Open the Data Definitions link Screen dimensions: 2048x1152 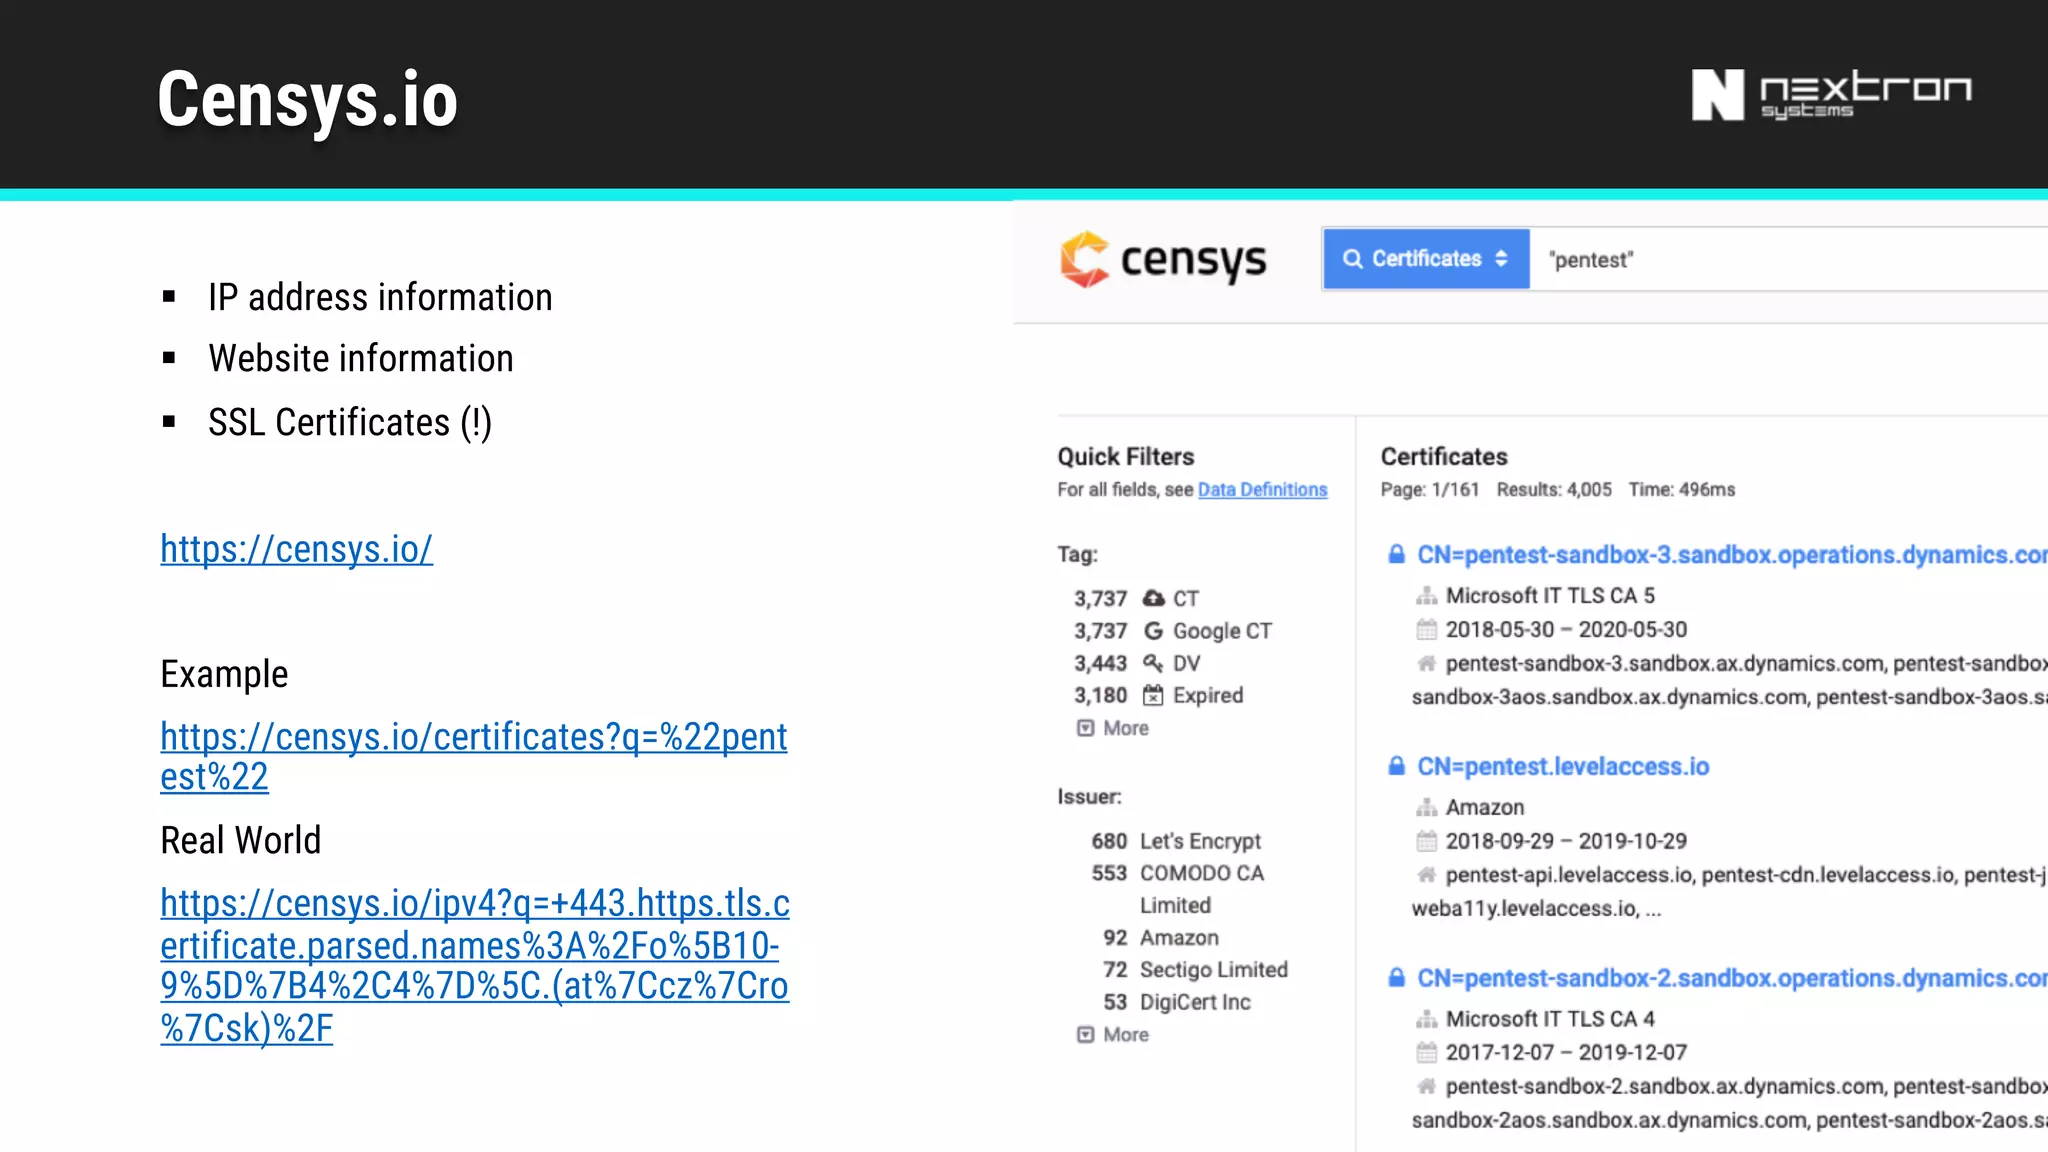[1262, 490]
